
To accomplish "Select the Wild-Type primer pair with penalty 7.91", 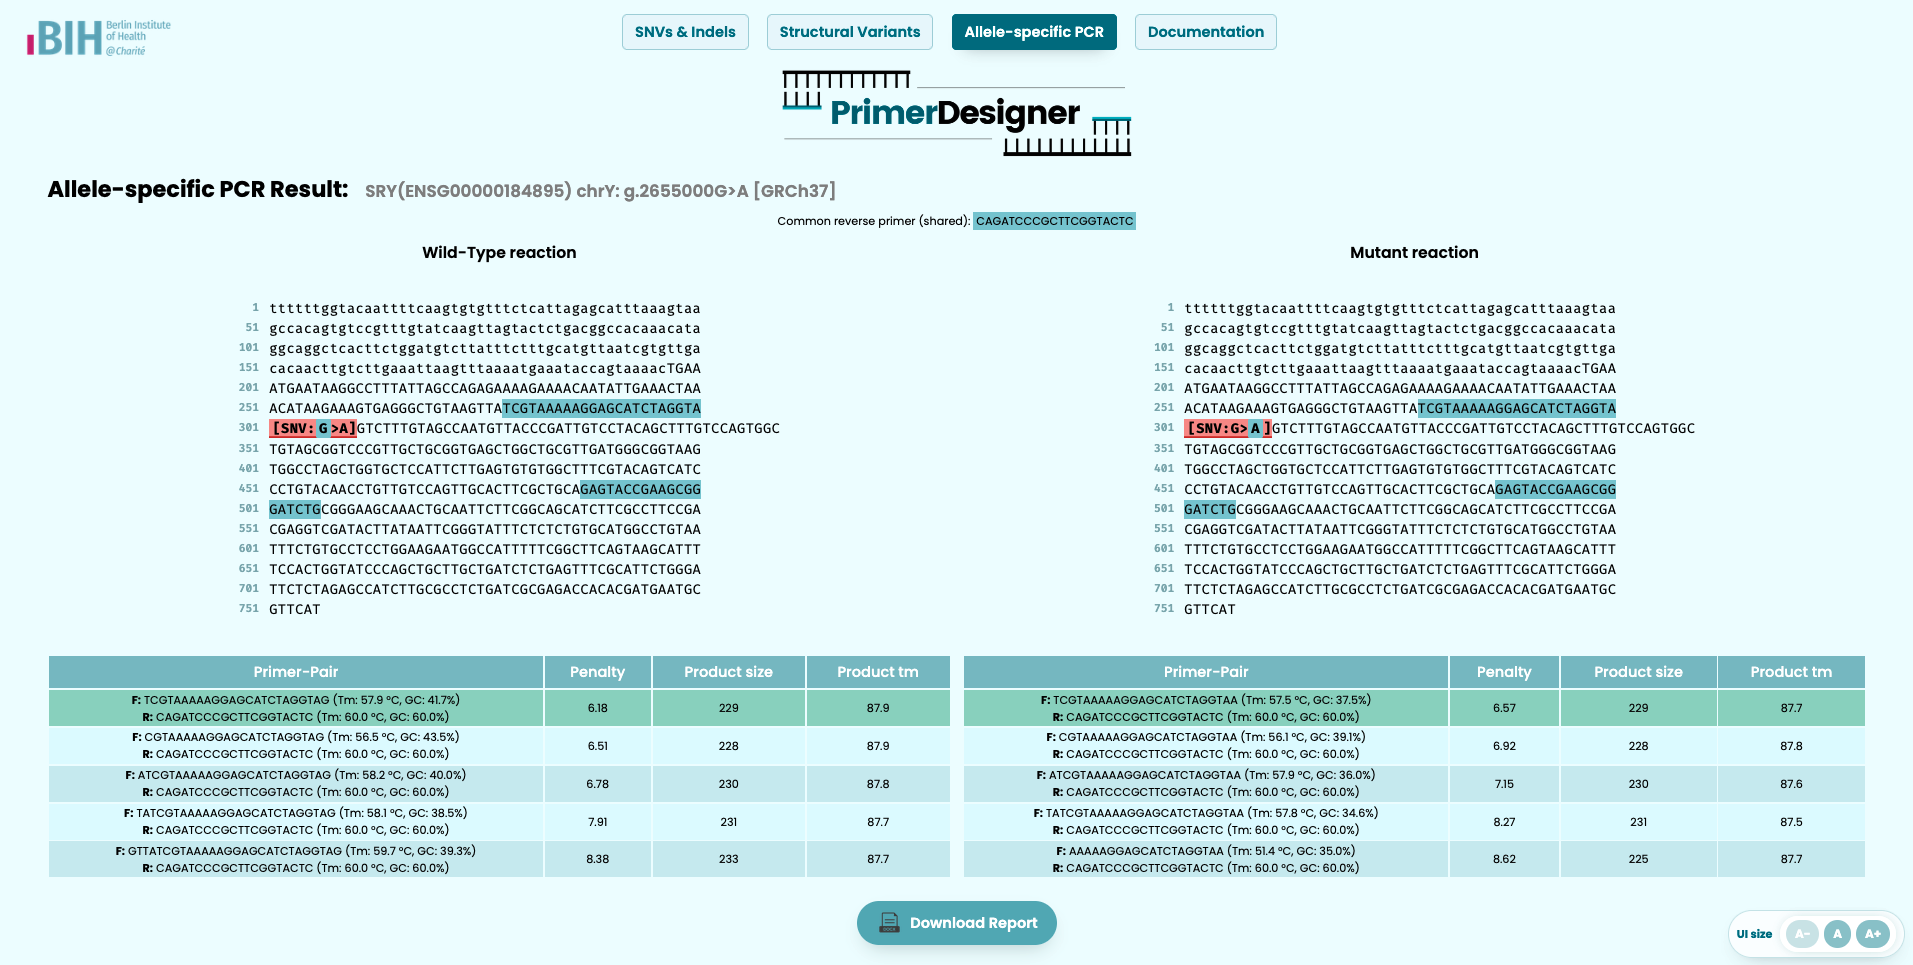I will point(499,822).
